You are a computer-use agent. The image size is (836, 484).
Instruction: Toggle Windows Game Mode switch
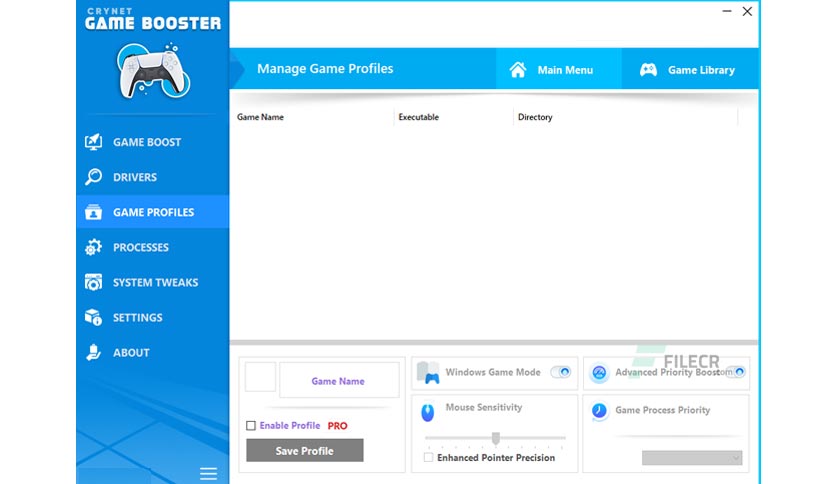point(560,372)
